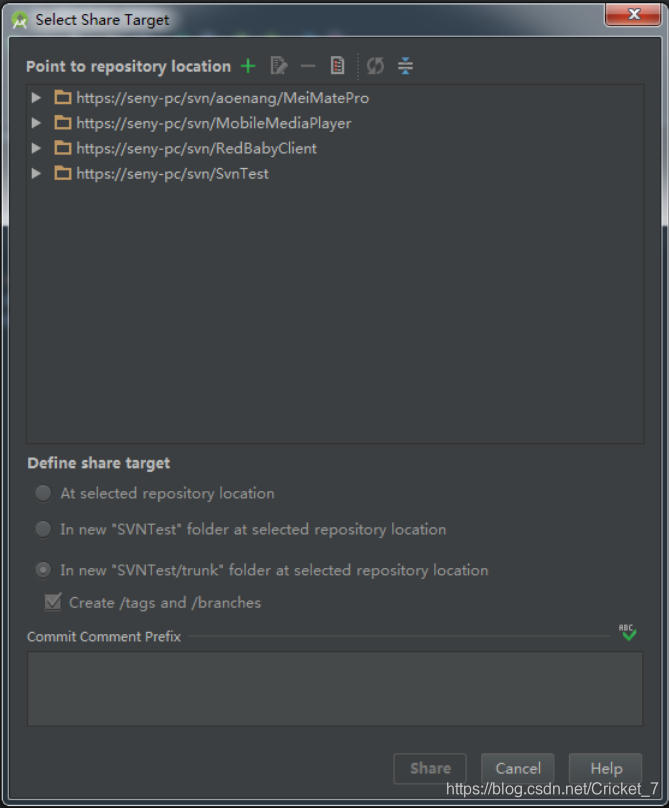
Task: Select 'At selected repository location' option
Action: (x=43, y=492)
